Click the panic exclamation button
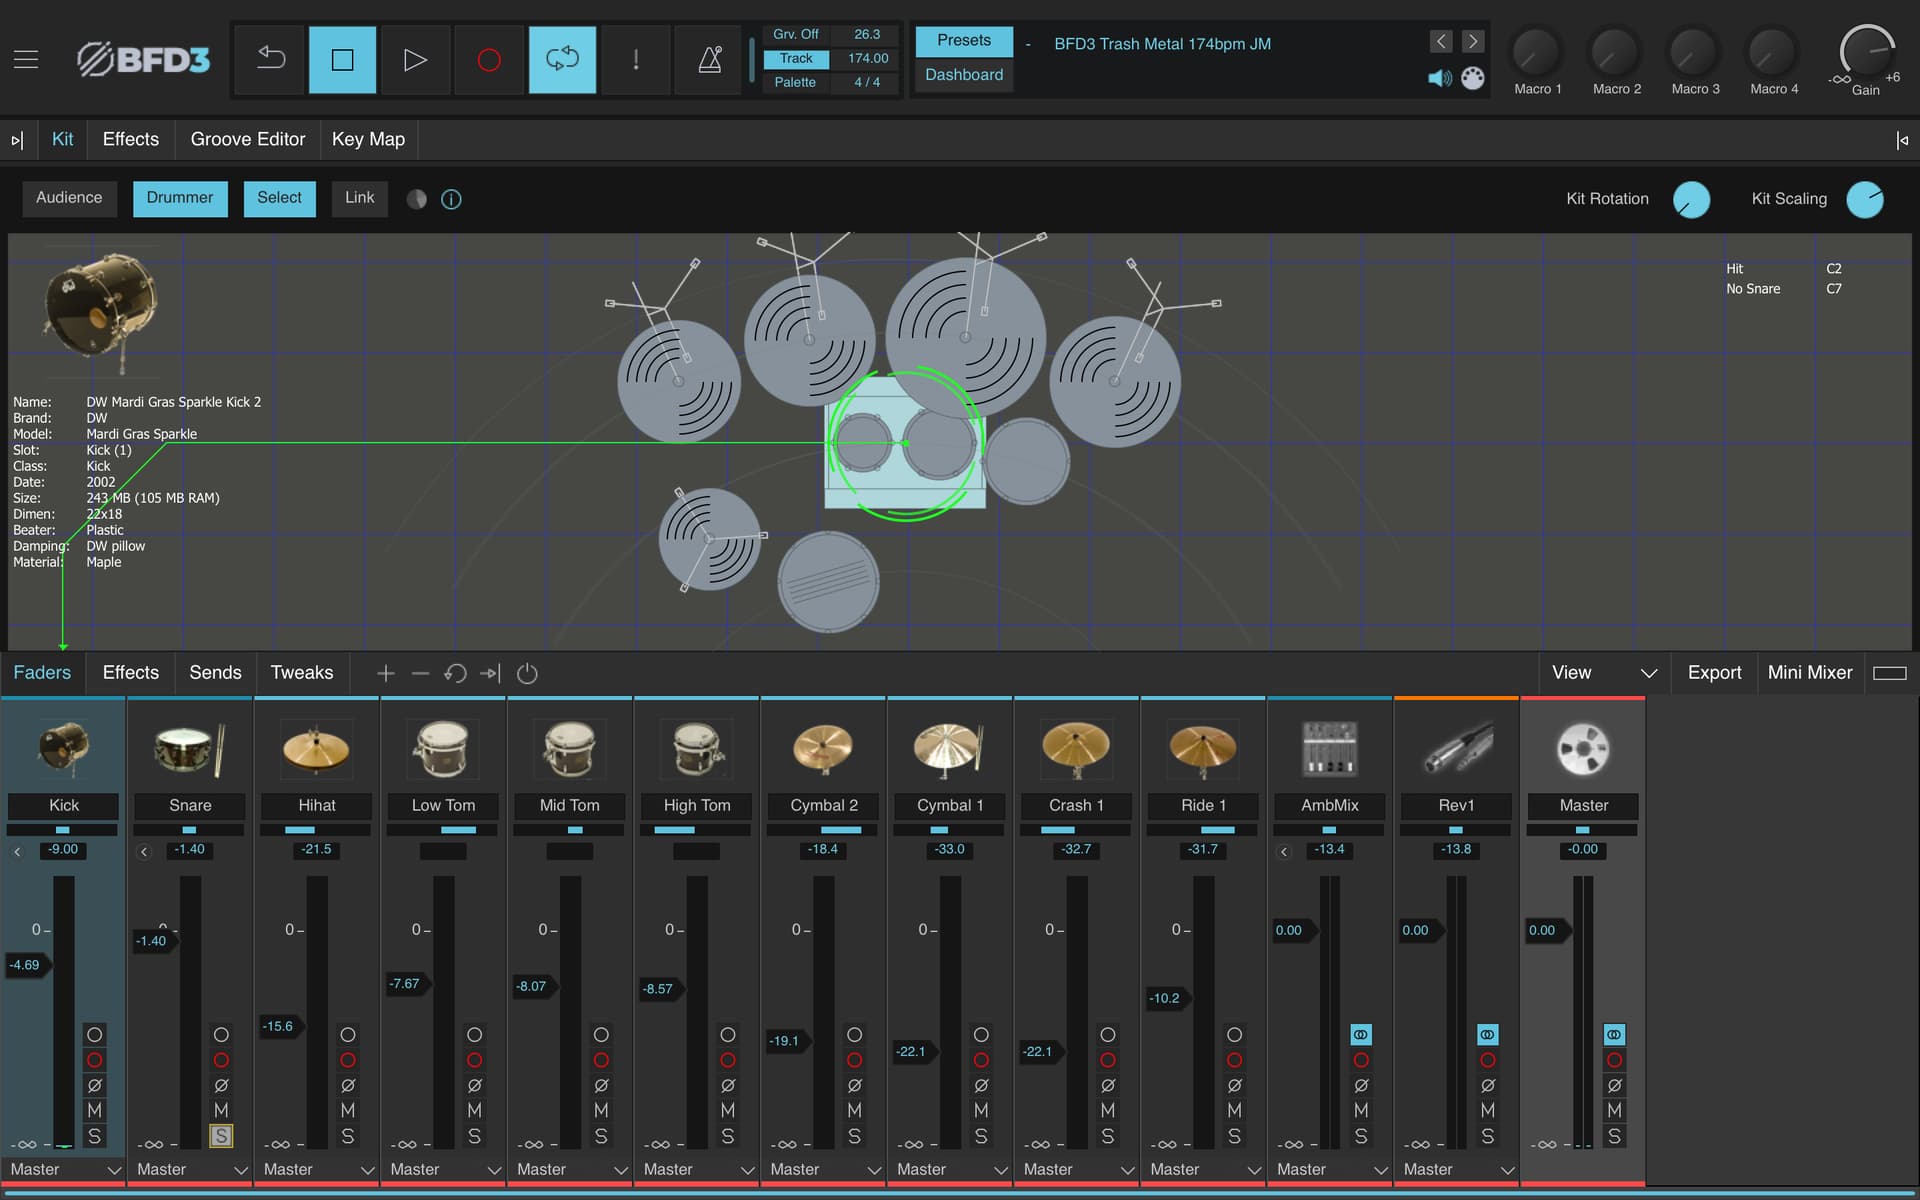Image resolution: width=1920 pixels, height=1200 pixels. coord(636,60)
